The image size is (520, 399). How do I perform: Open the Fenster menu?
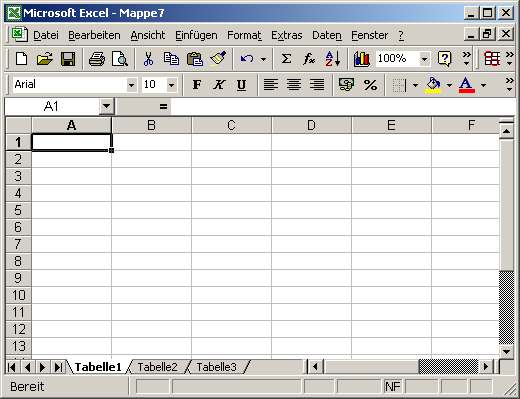click(x=370, y=35)
